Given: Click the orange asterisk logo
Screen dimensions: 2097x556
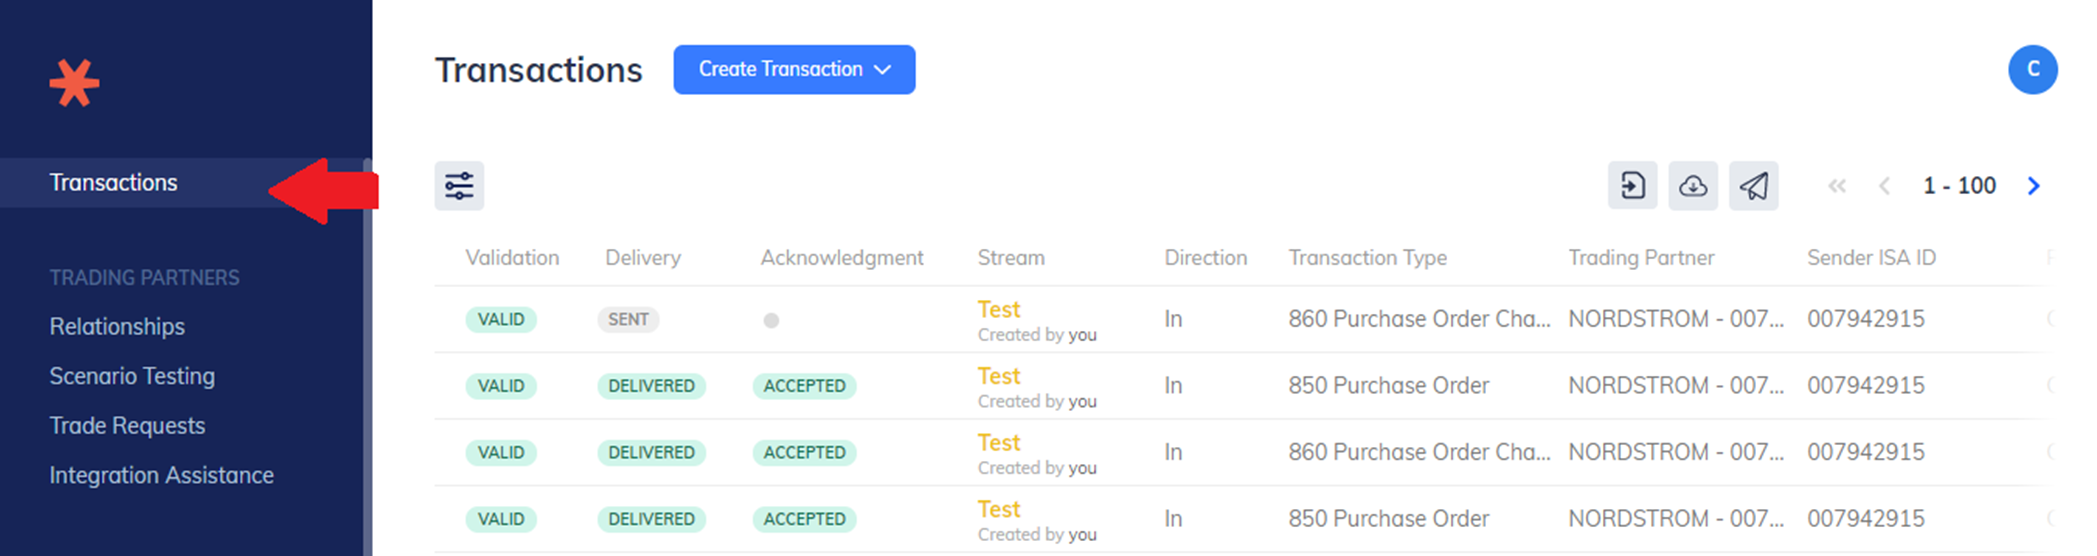Looking at the screenshot, I should pyautogui.click(x=75, y=84).
